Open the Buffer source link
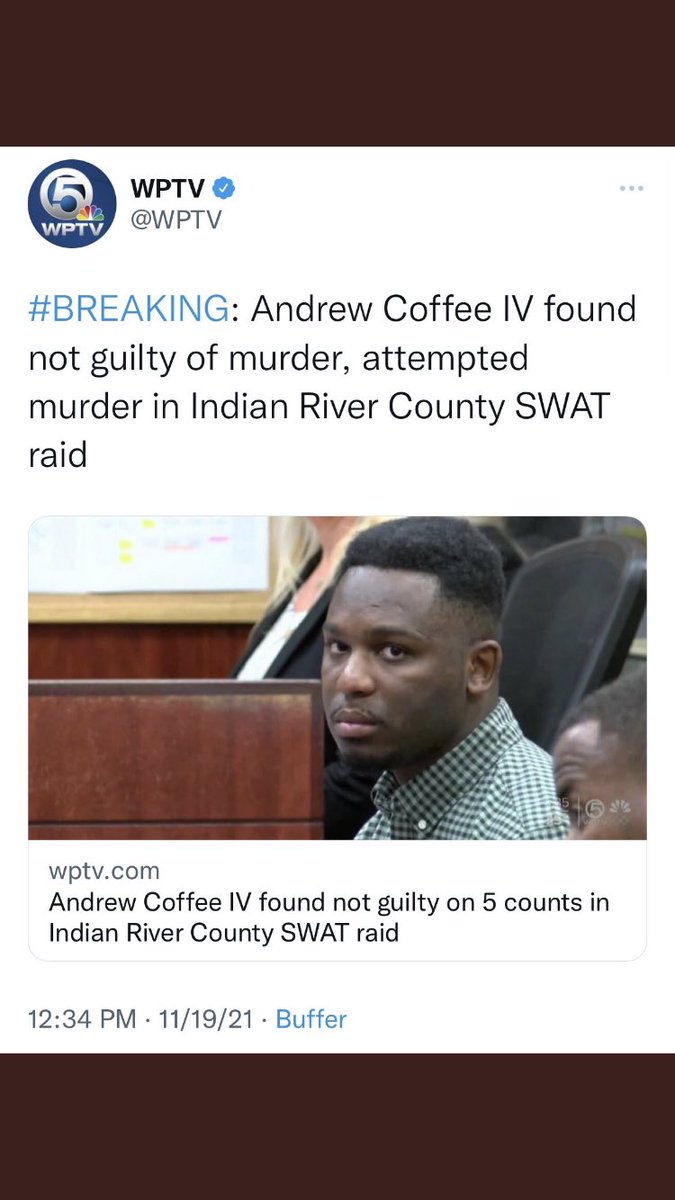675x1200 pixels. 311,1019
